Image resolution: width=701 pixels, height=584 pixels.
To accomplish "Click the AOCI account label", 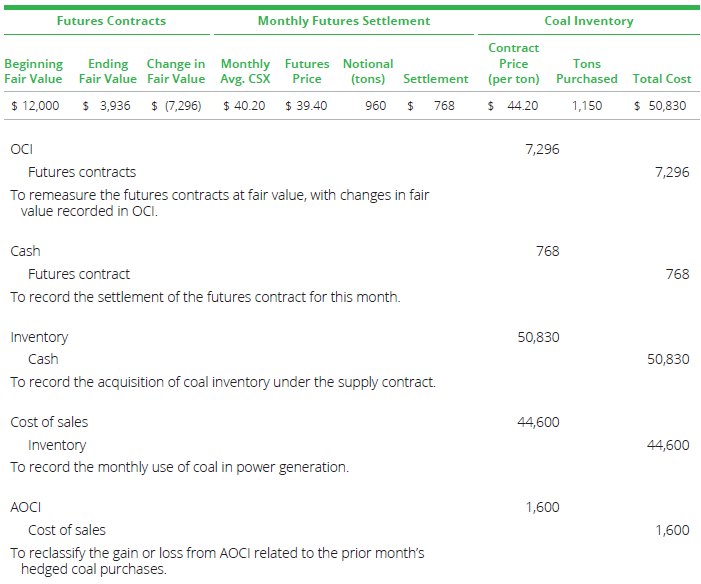I will click(x=25, y=507).
